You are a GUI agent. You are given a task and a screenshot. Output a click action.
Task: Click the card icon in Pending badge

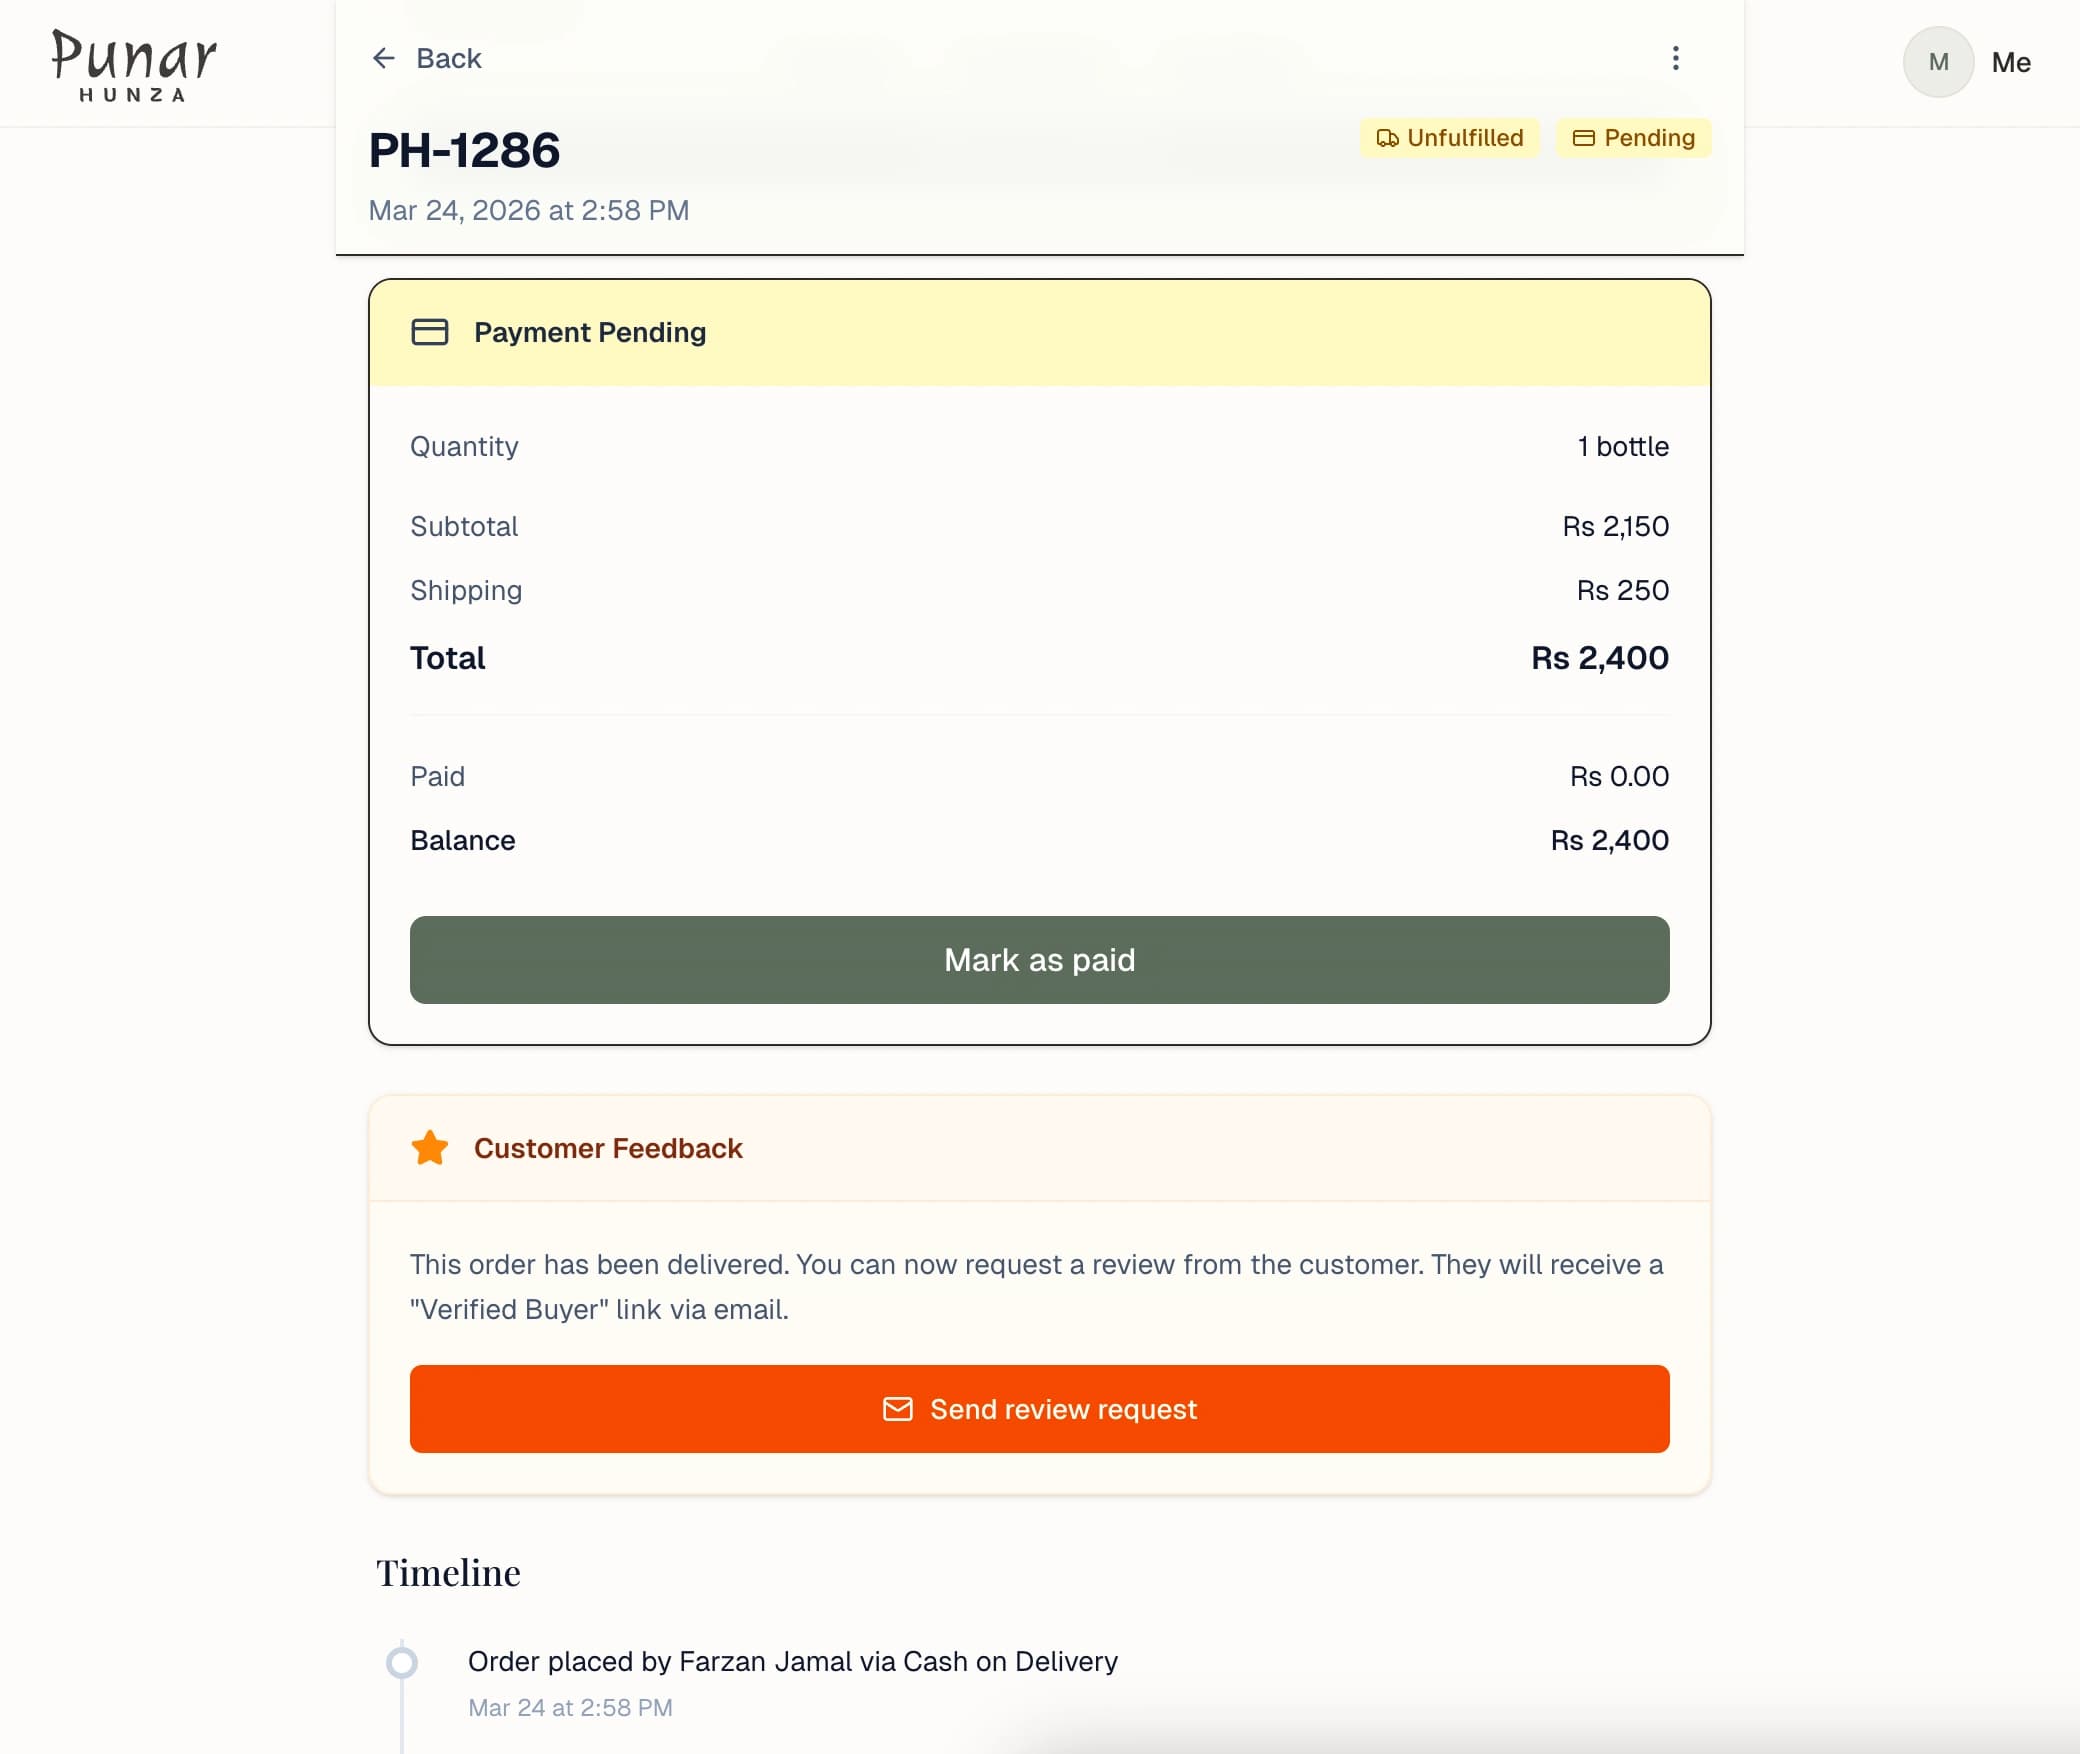1584,138
